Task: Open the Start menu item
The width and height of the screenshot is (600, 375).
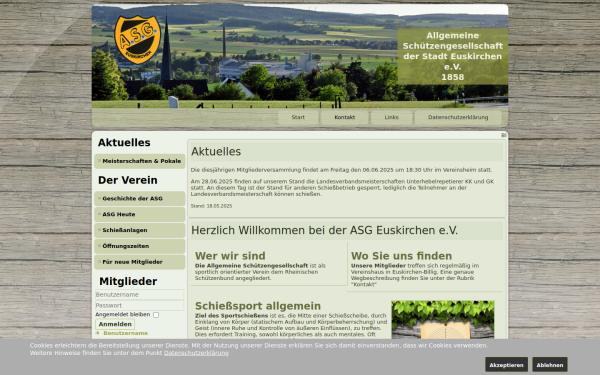Action: (x=298, y=117)
